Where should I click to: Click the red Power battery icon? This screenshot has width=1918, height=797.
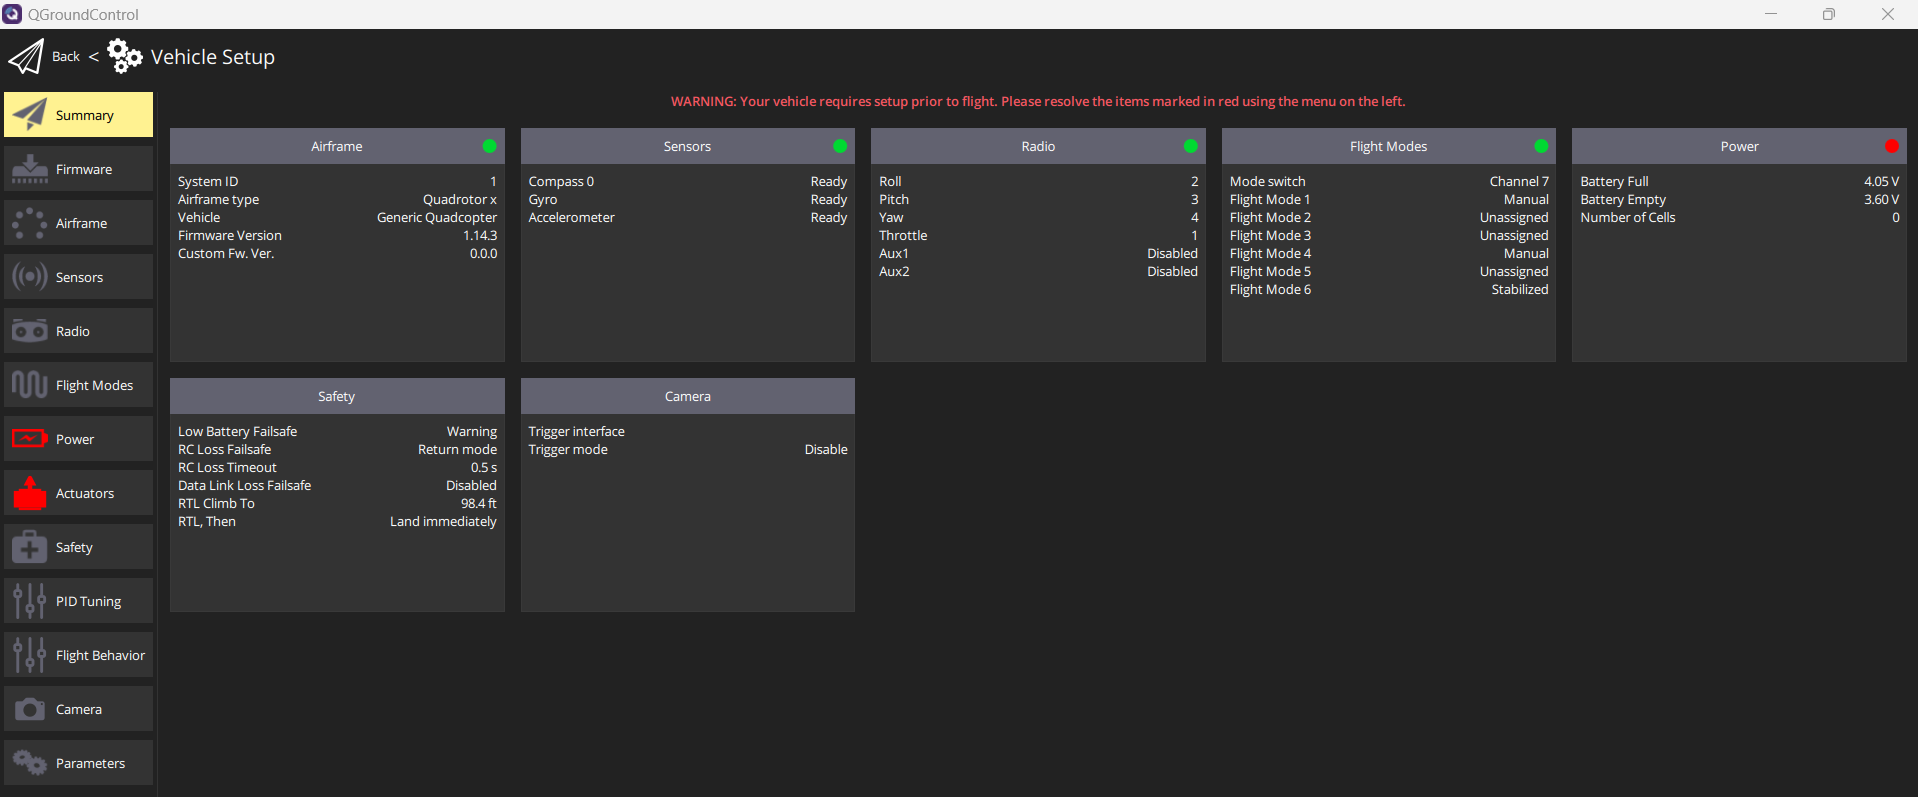click(x=30, y=439)
